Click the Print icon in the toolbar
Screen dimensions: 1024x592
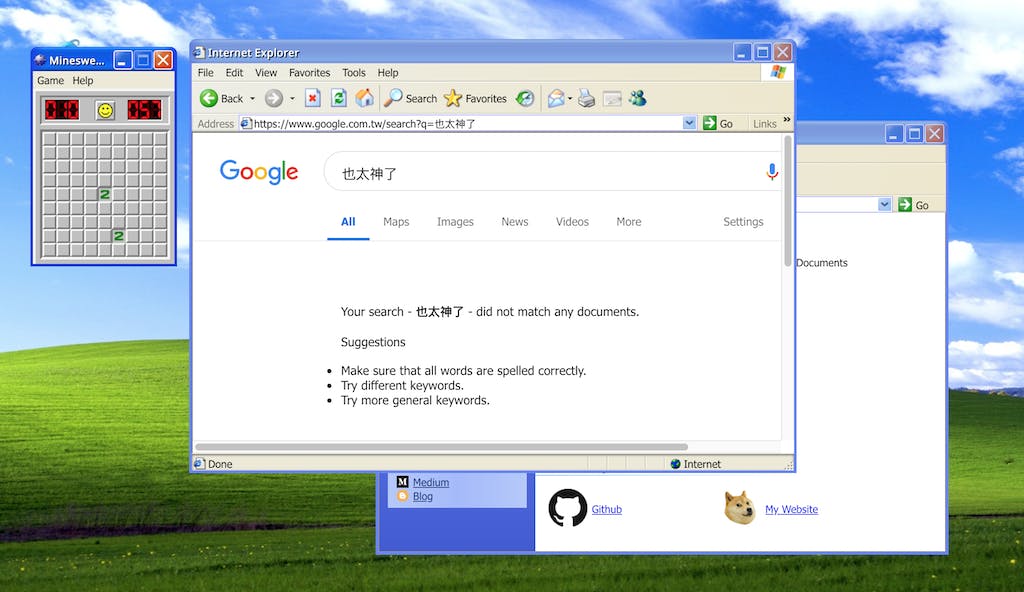(x=586, y=98)
